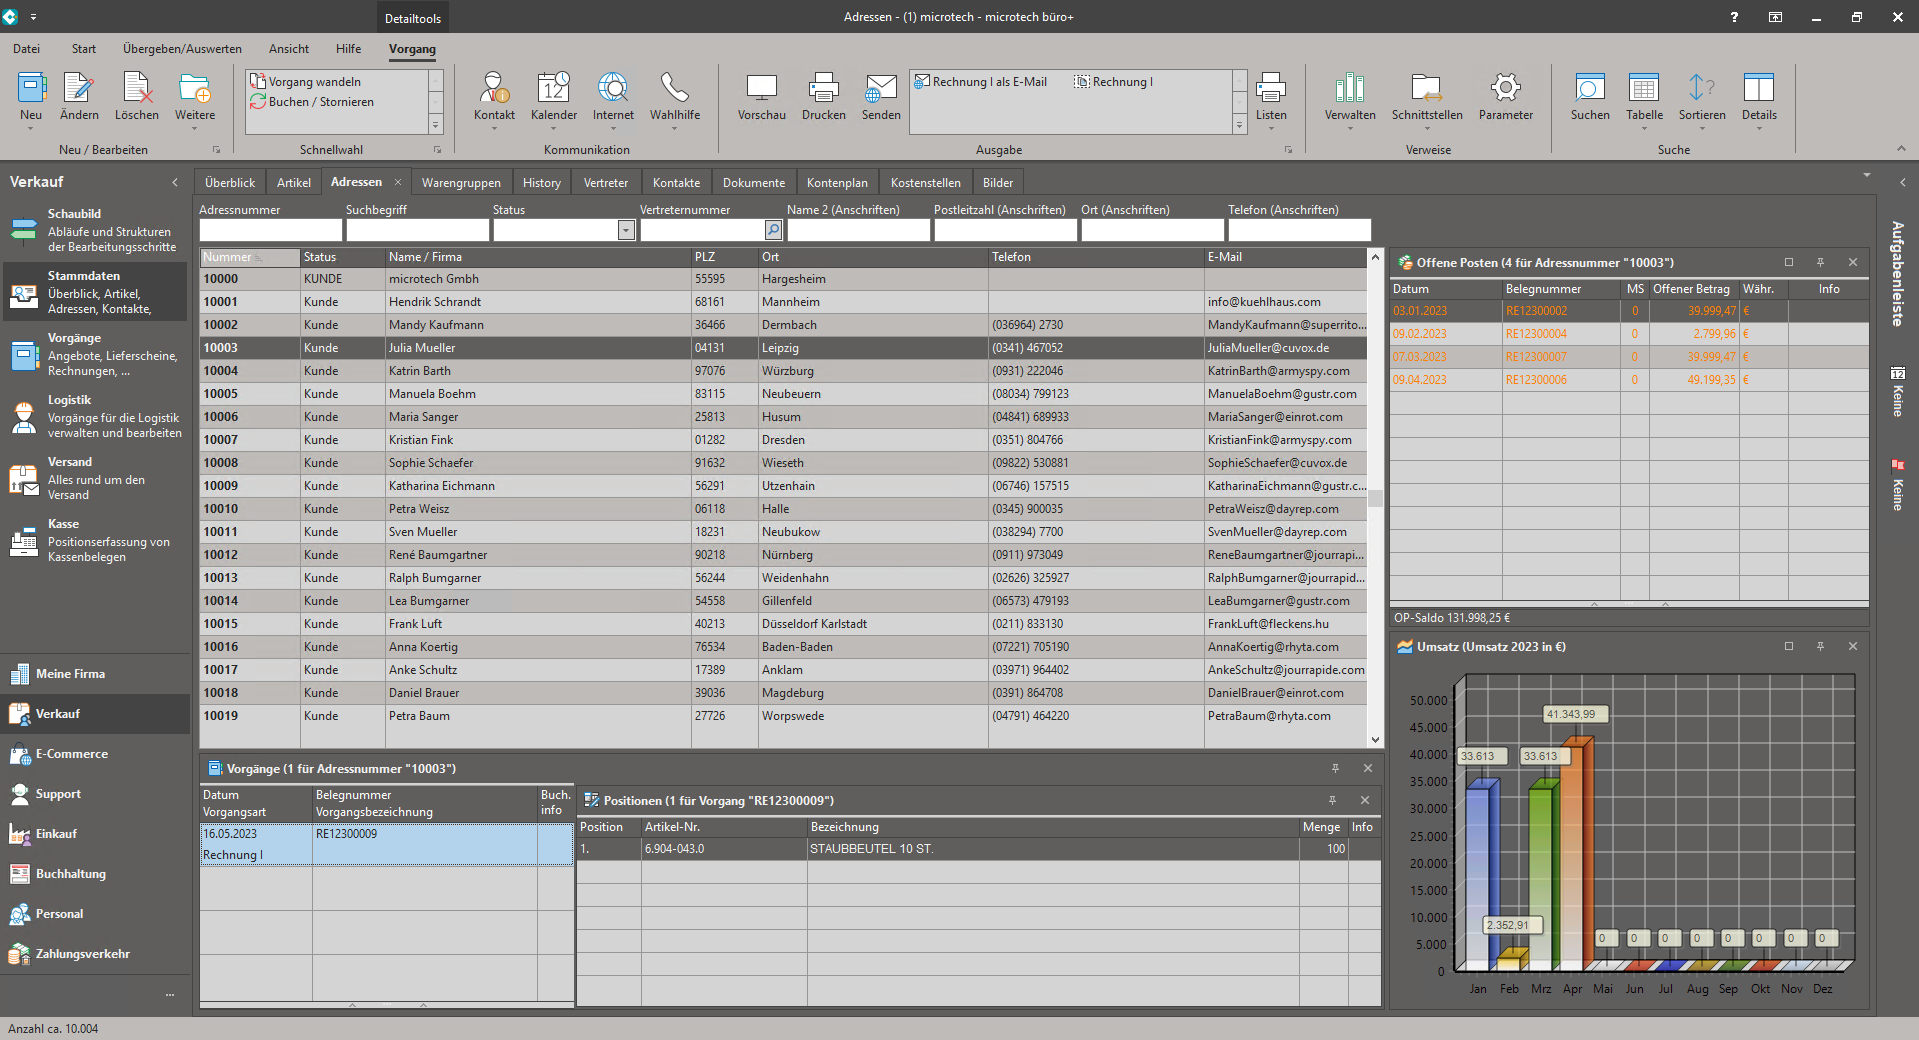Open the Übergeben/Auswerten menu

181,48
